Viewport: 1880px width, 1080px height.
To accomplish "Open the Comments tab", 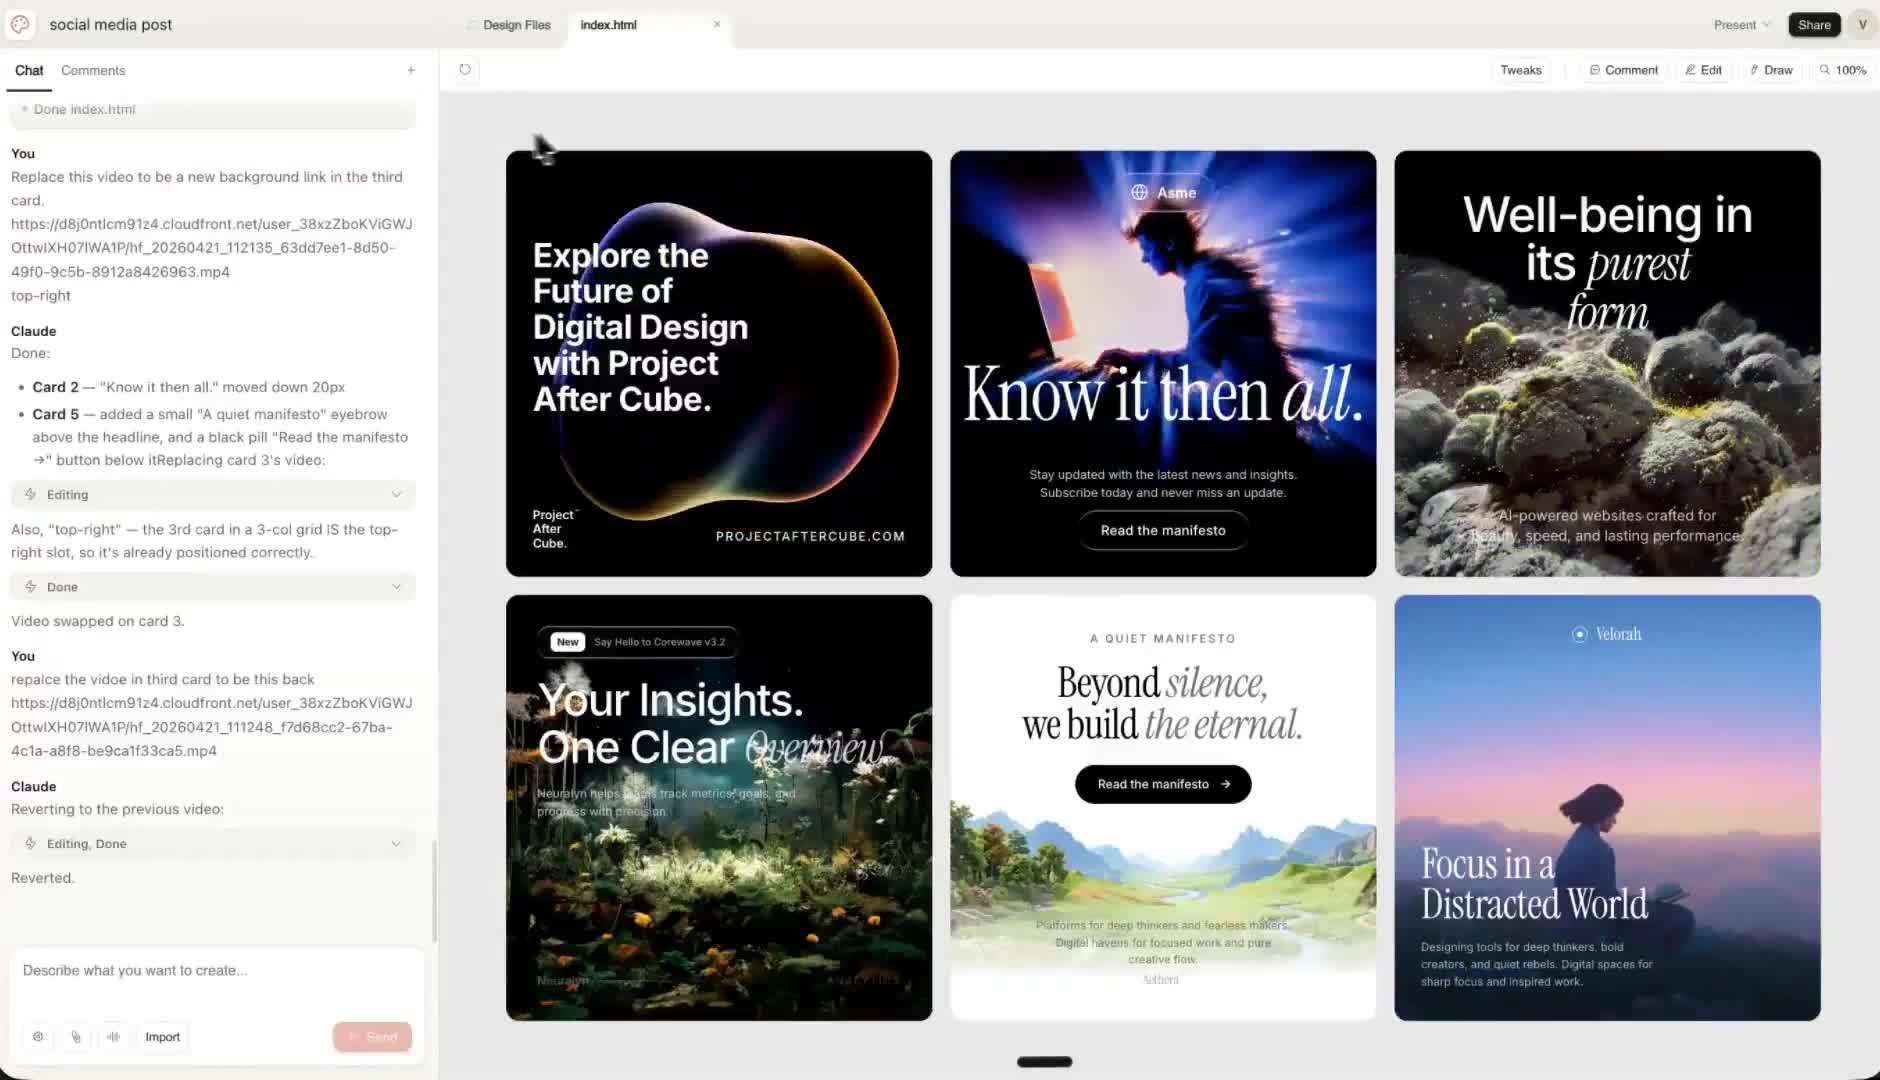I will [93, 70].
